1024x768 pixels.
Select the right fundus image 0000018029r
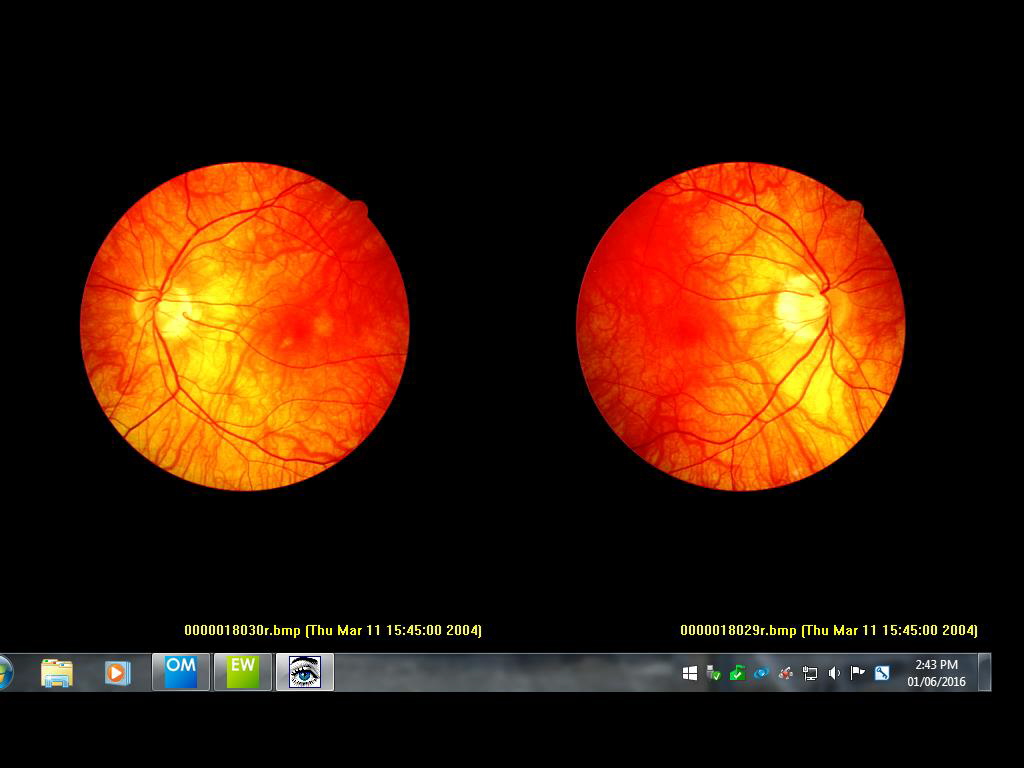click(x=741, y=326)
